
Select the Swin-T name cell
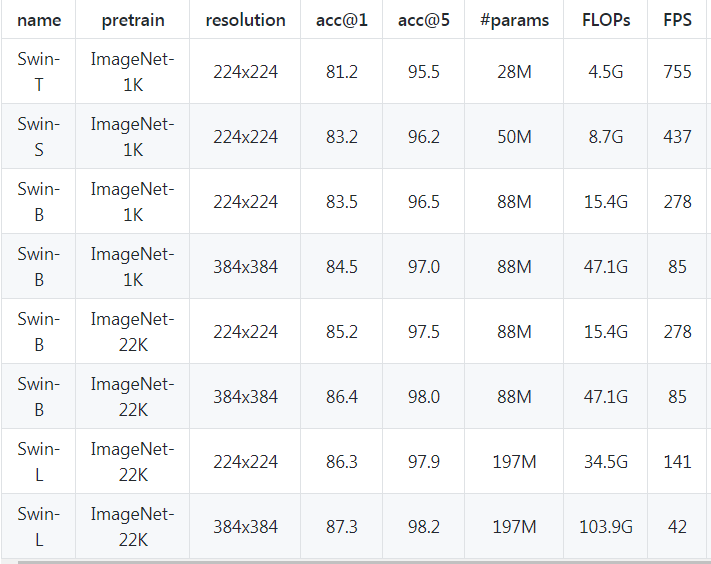[39, 72]
